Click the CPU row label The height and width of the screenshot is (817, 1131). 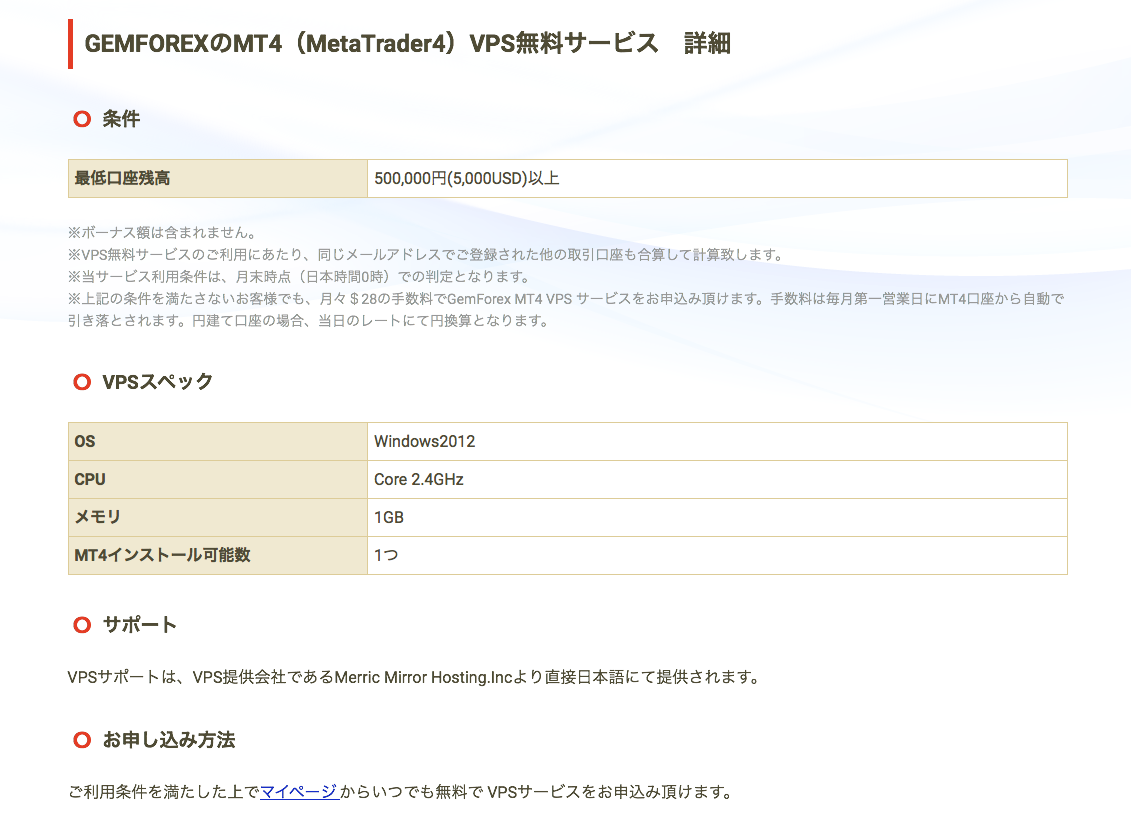tap(218, 480)
